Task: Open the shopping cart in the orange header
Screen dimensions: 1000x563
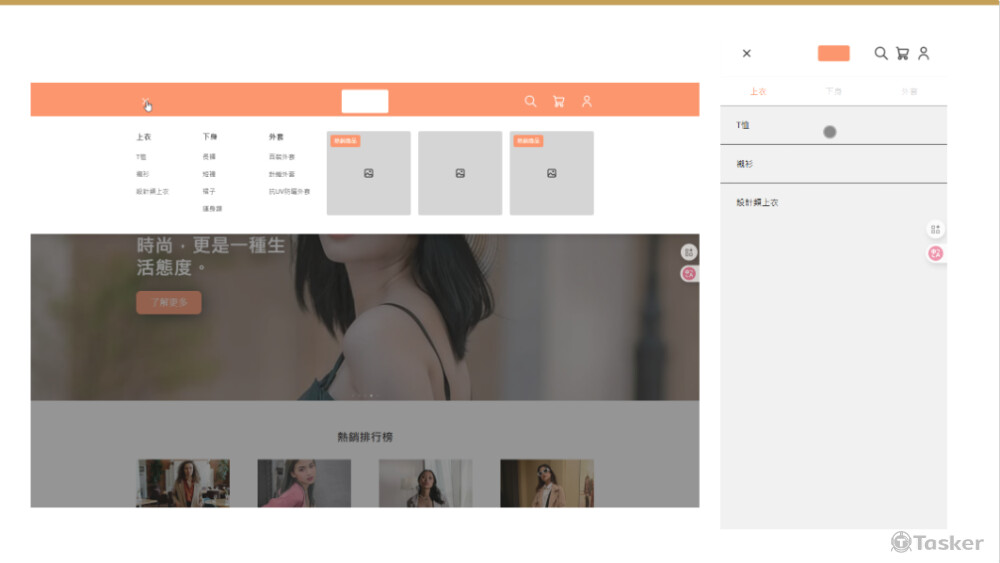Action: coord(558,101)
